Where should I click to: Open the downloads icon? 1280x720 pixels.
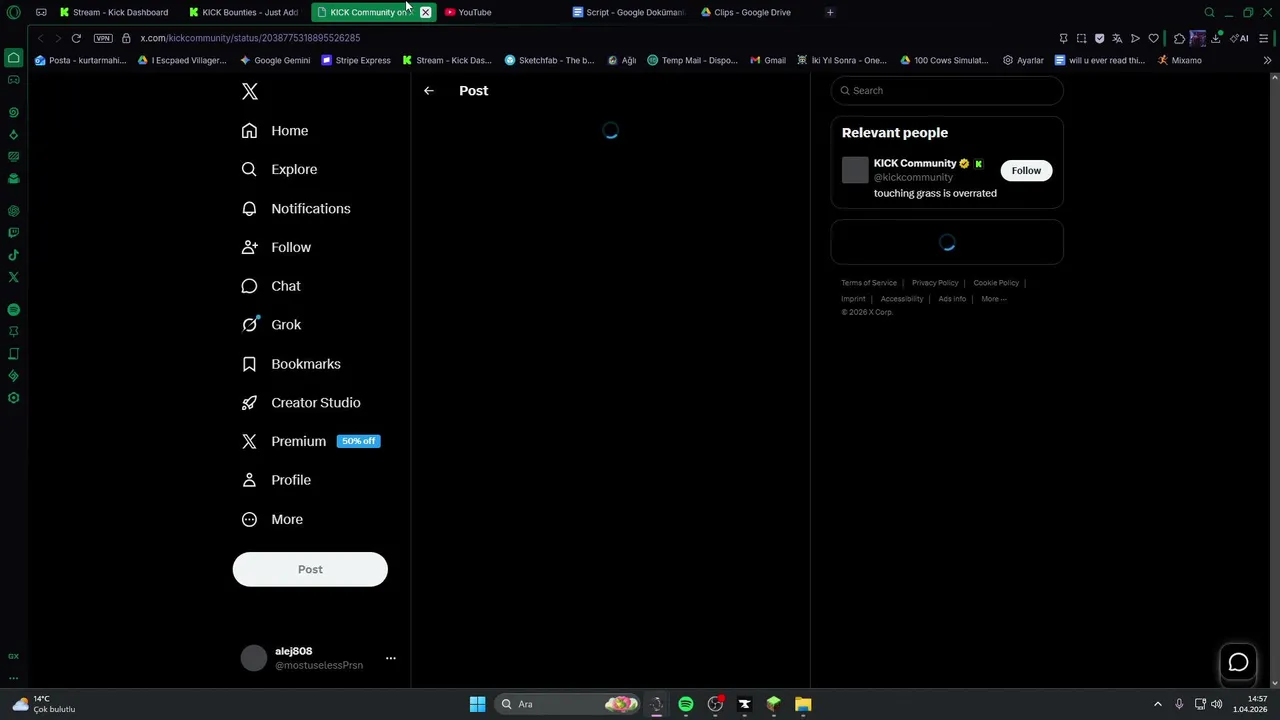tap(1216, 38)
